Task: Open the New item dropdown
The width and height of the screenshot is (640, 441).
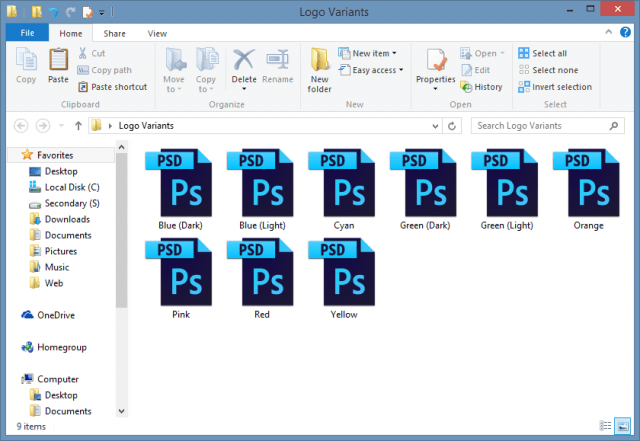Action: coord(367,53)
